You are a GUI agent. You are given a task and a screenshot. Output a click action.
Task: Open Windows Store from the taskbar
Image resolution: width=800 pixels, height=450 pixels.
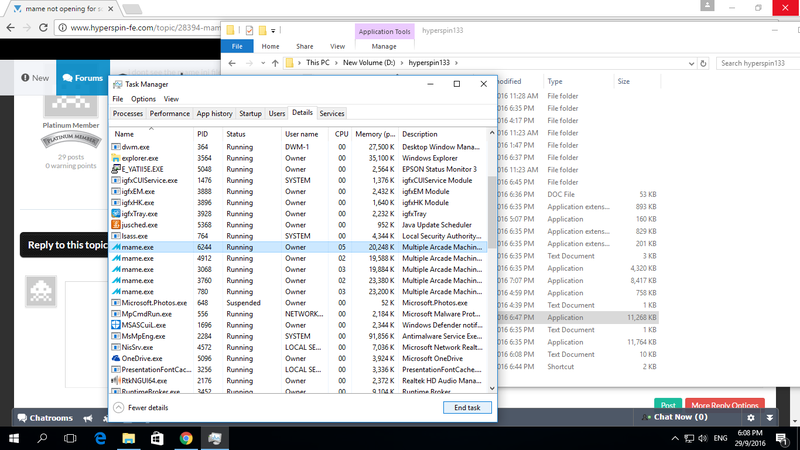[x=157, y=438]
